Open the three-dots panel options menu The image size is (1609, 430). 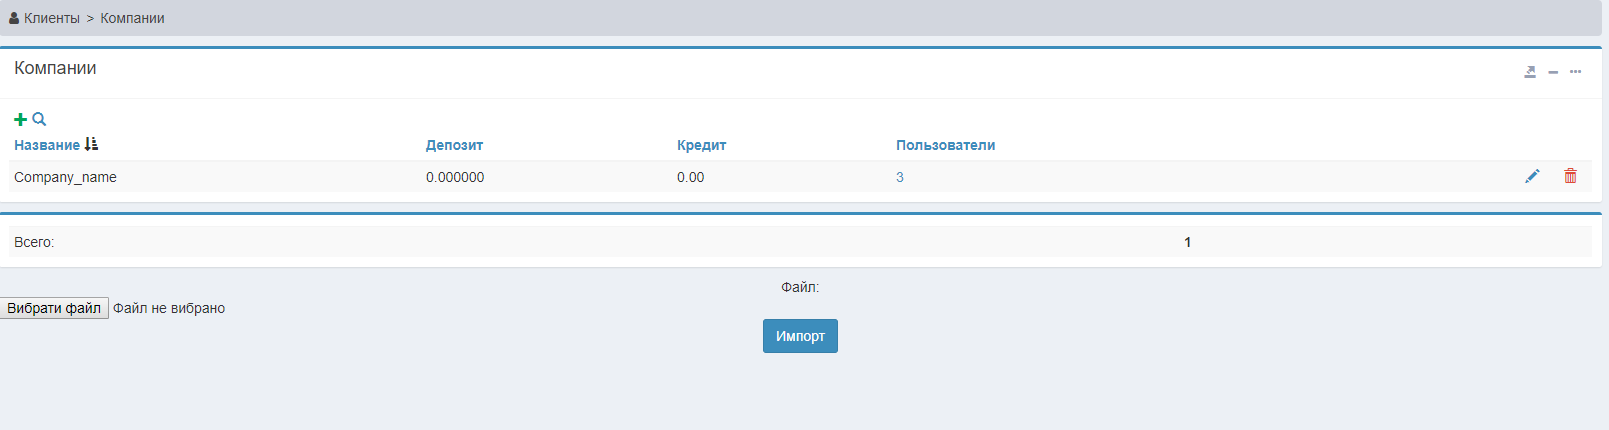(x=1575, y=72)
